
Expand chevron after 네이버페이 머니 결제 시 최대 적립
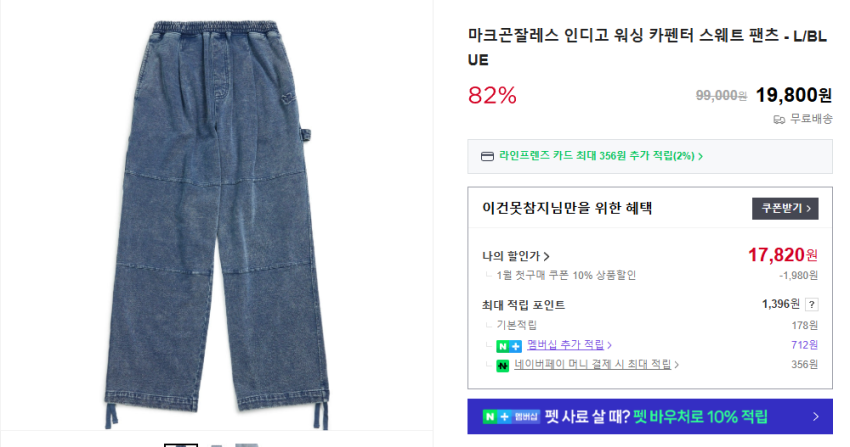point(677,365)
